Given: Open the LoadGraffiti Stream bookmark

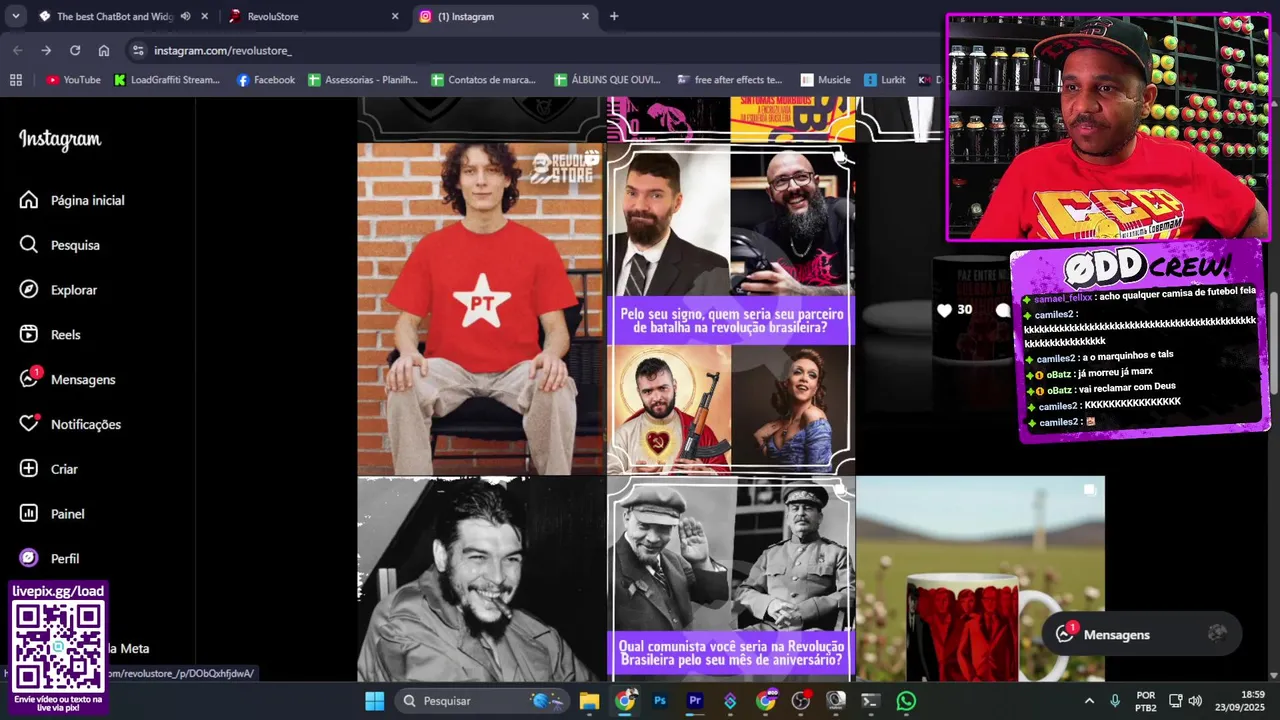Looking at the screenshot, I should [x=167, y=80].
